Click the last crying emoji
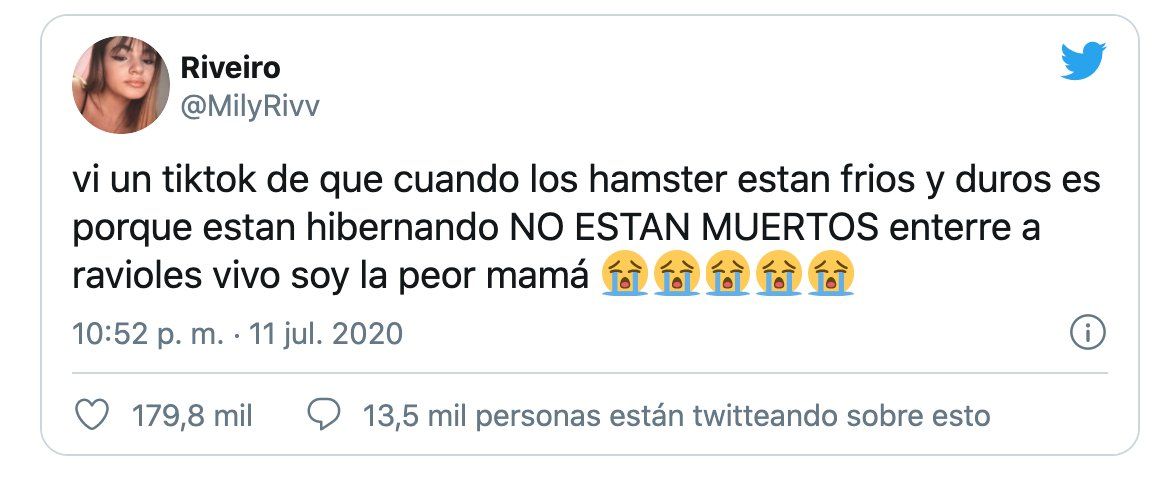Viewport: 1172px width, 482px height. click(x=833, y=275)
